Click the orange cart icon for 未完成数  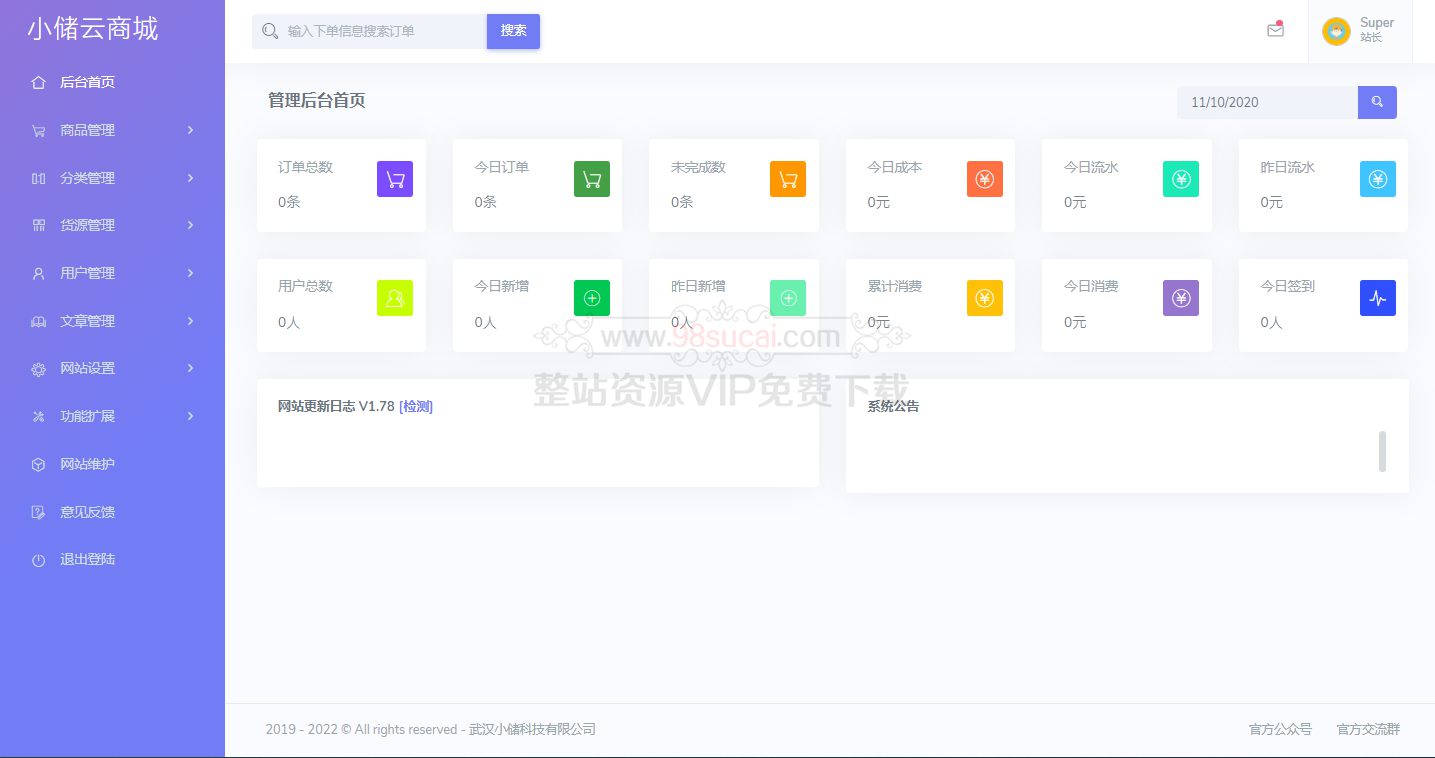point(788,179)
